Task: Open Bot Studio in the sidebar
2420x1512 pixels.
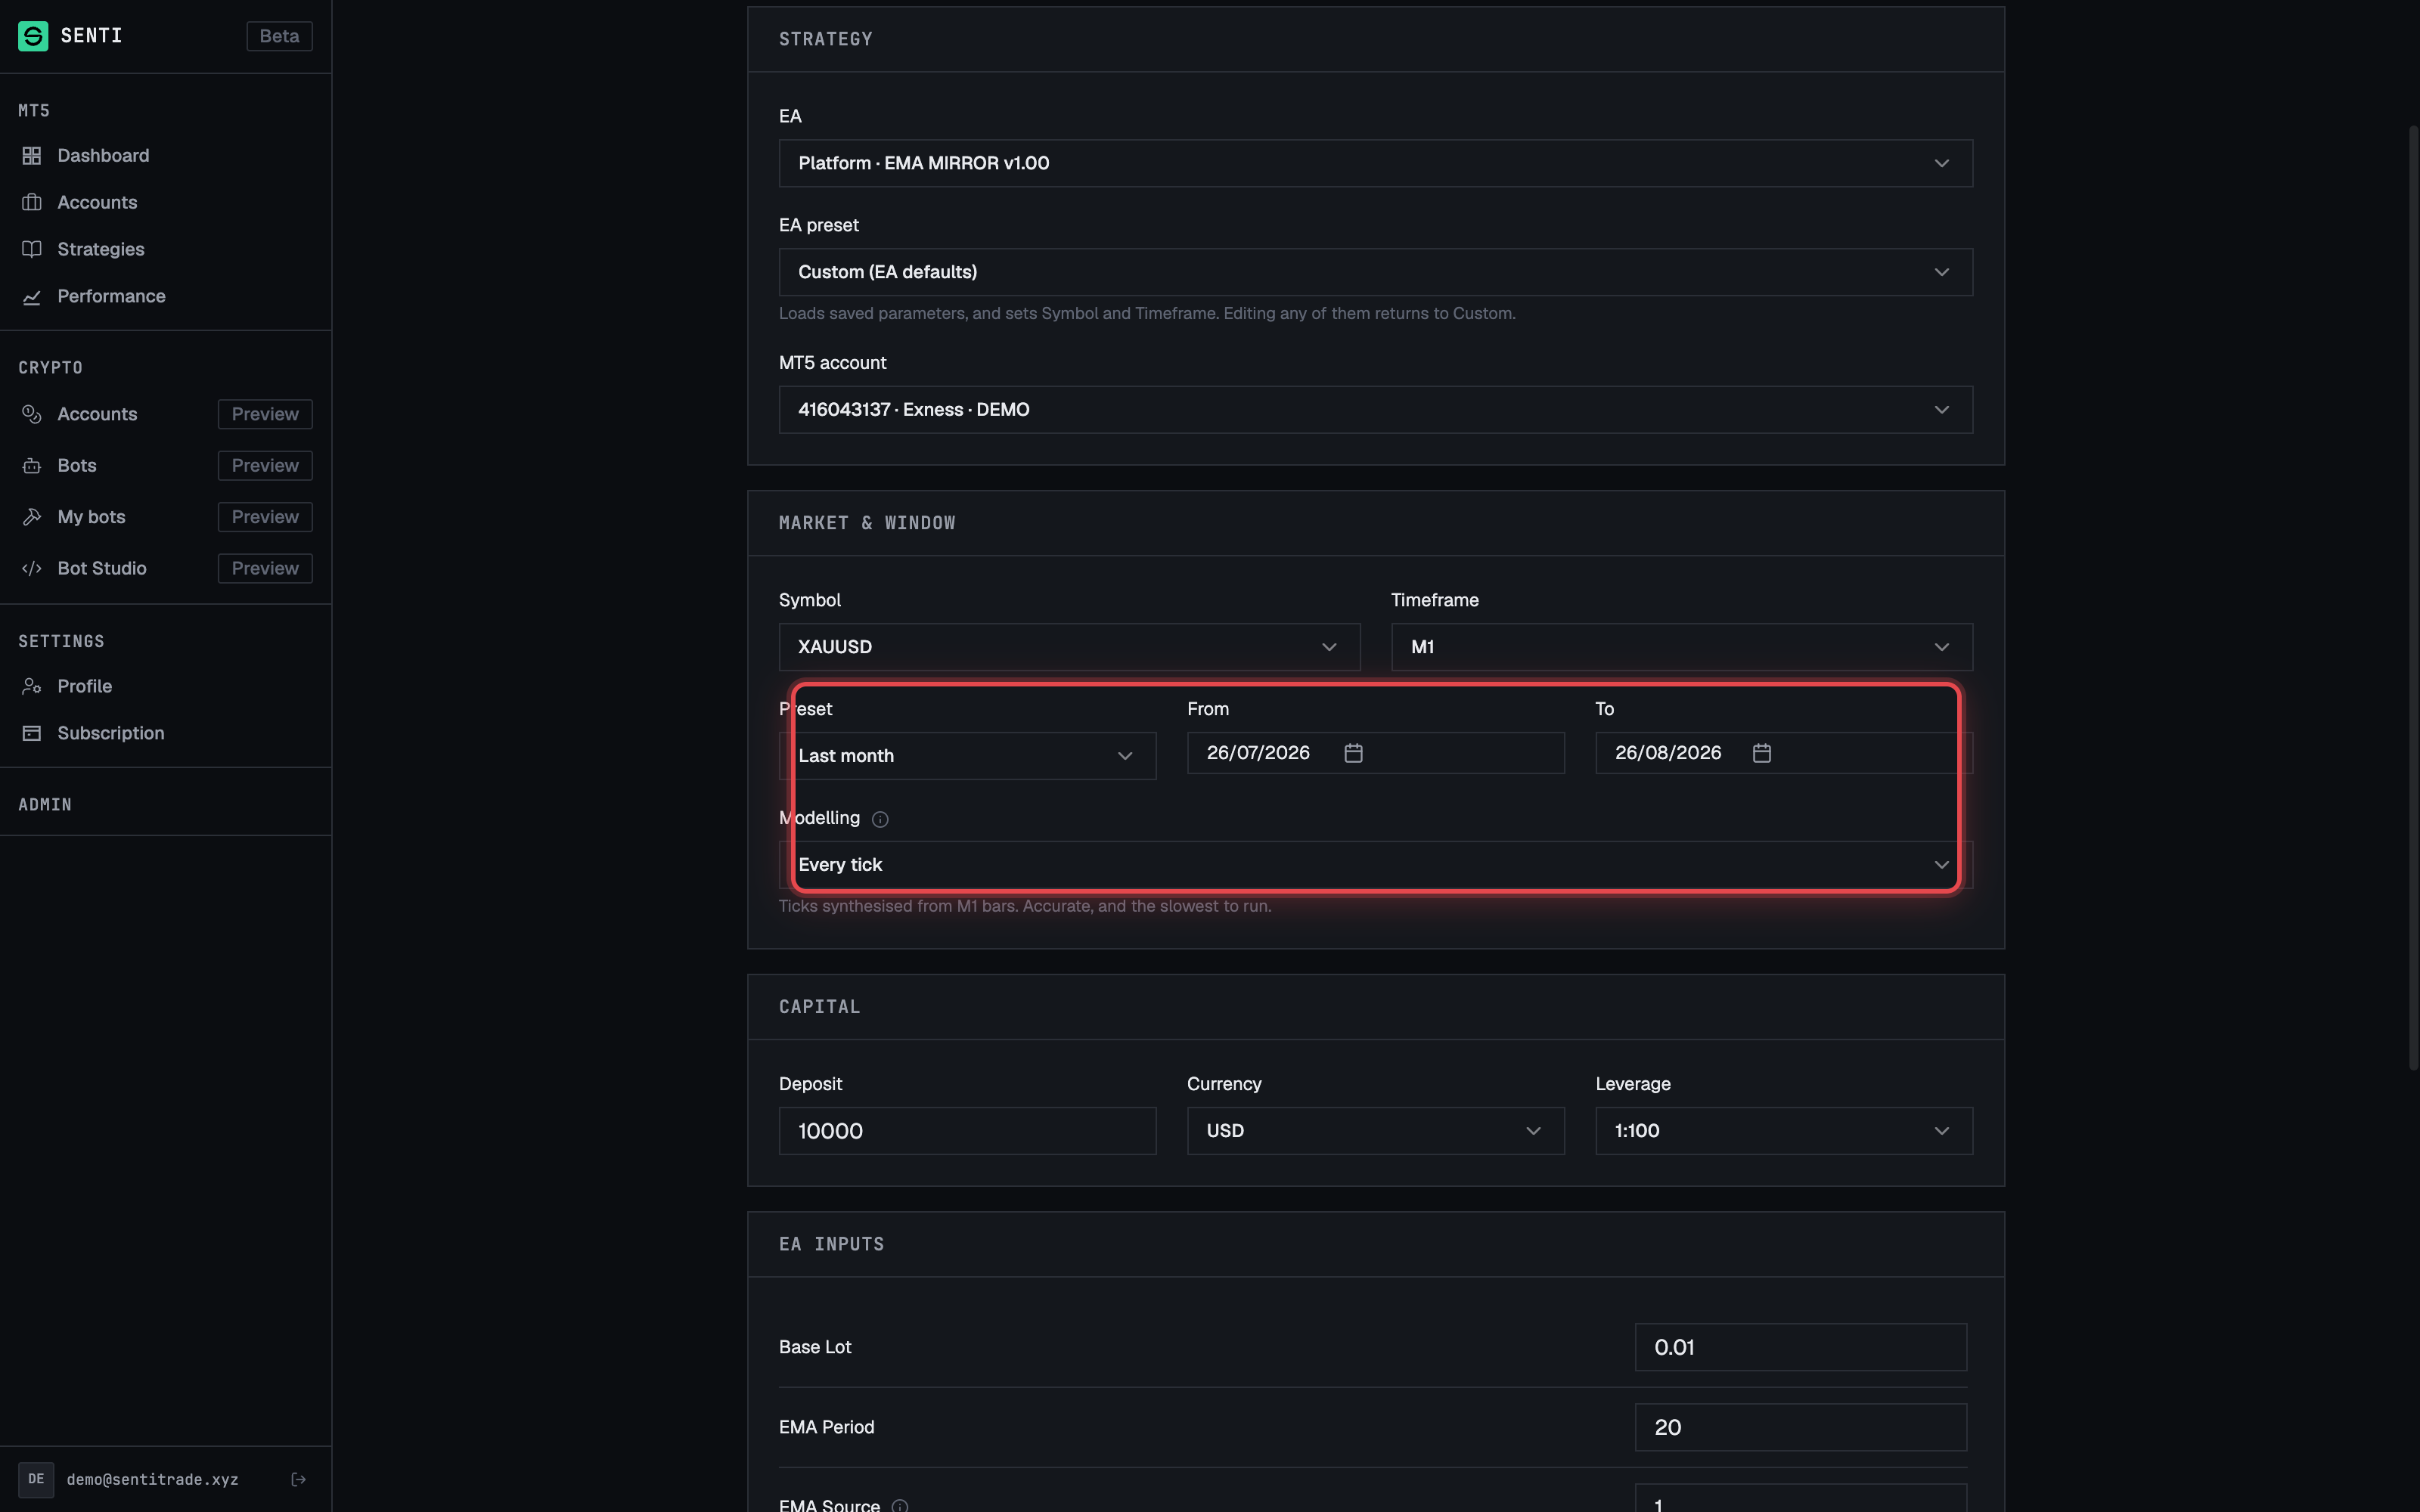Action: coord(102,569)
